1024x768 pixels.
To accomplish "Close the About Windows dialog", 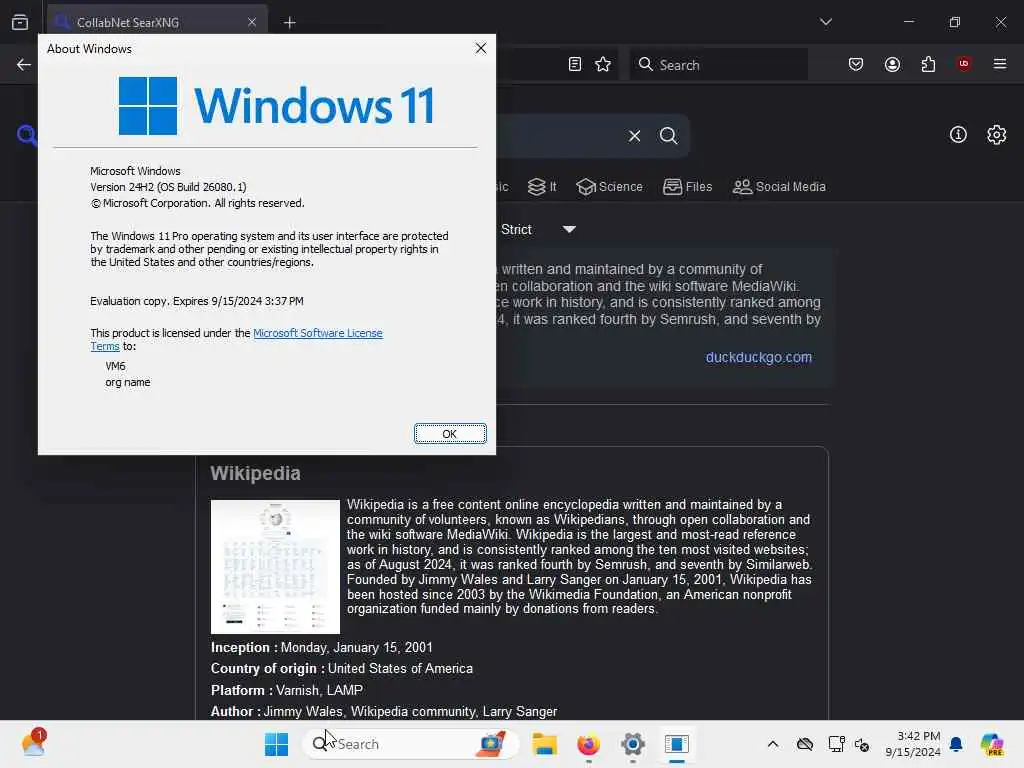I will click(481, 48).
